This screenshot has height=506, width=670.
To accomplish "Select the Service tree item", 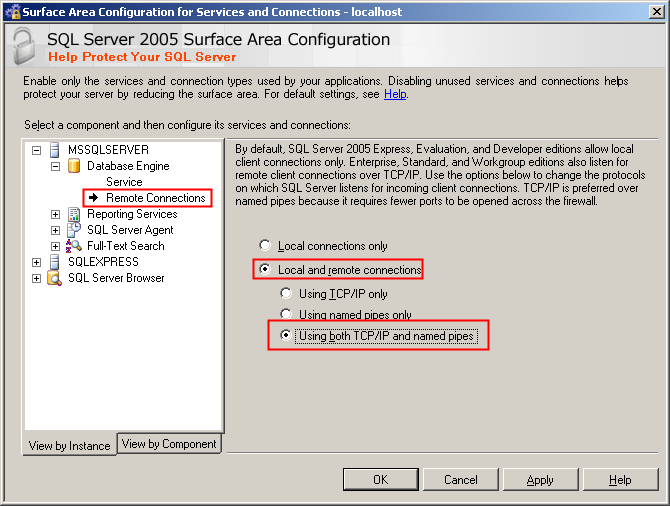I will (x=124, y=182).
